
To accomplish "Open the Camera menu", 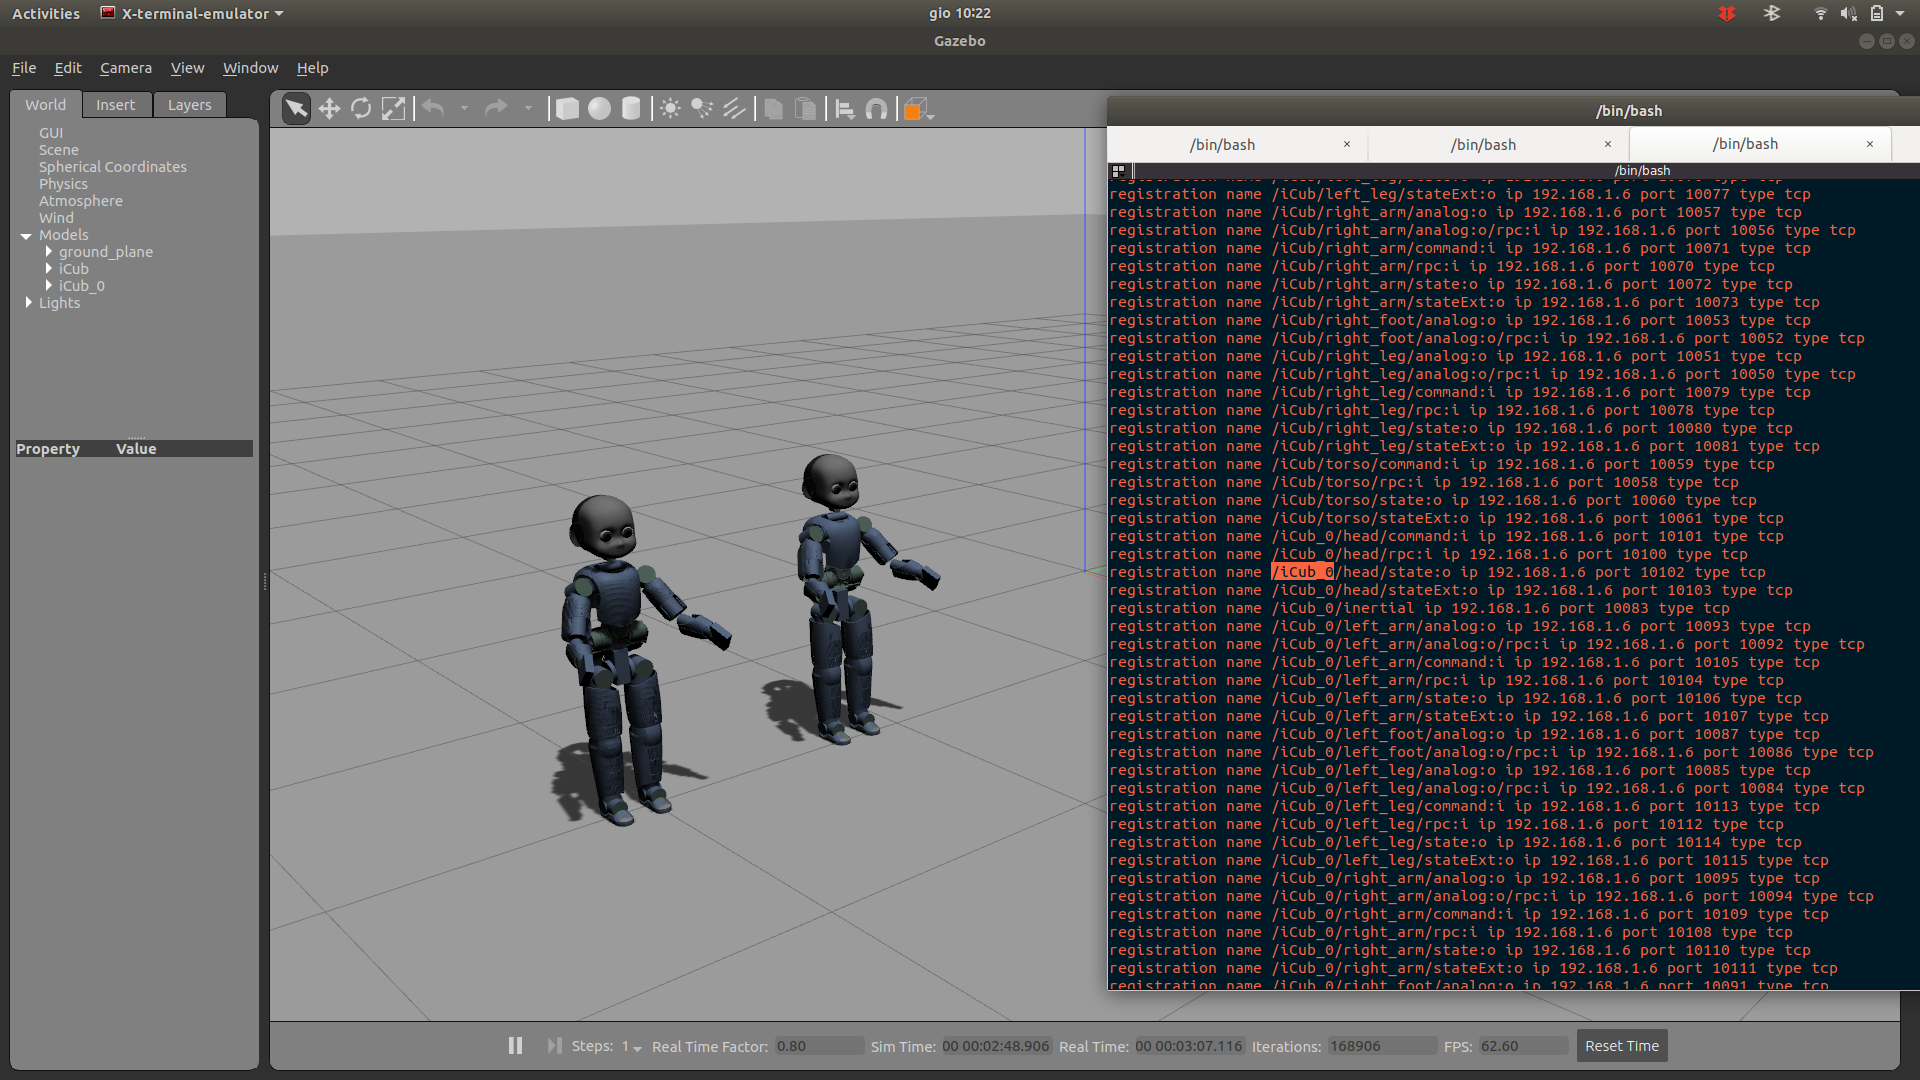I will pyautogui.click(x=126, y=68).
